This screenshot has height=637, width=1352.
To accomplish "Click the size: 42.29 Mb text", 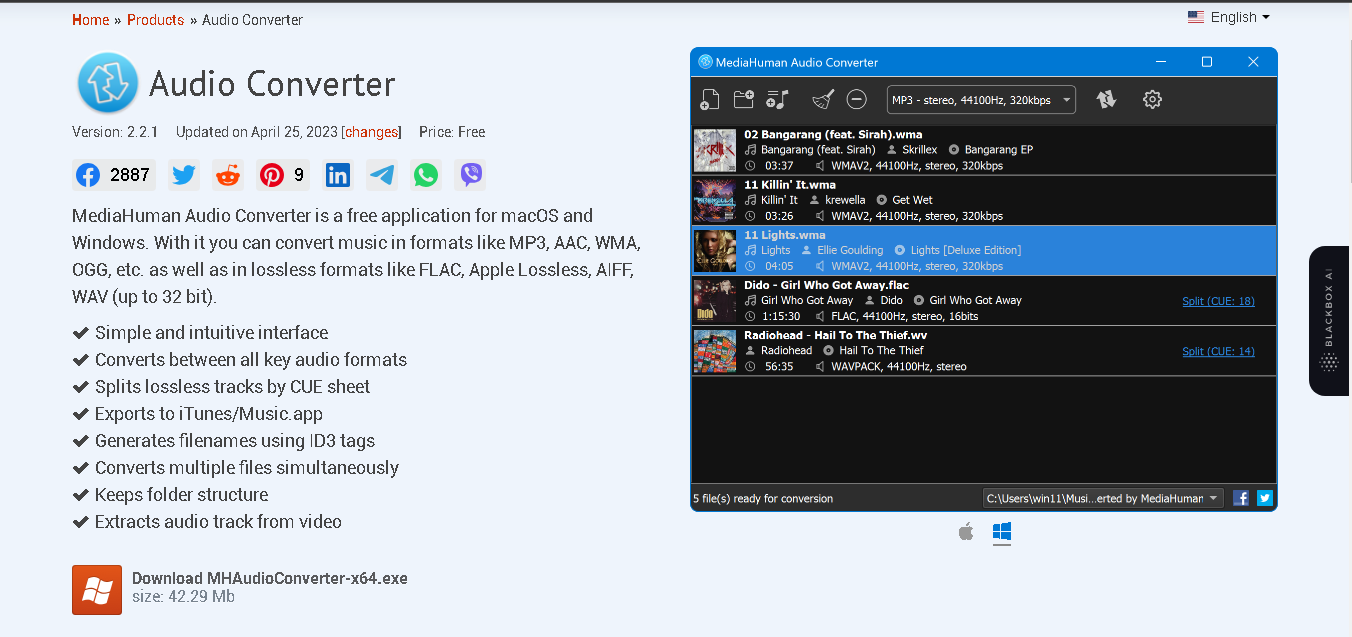I will pyautogui.click(x=183, y=597).
